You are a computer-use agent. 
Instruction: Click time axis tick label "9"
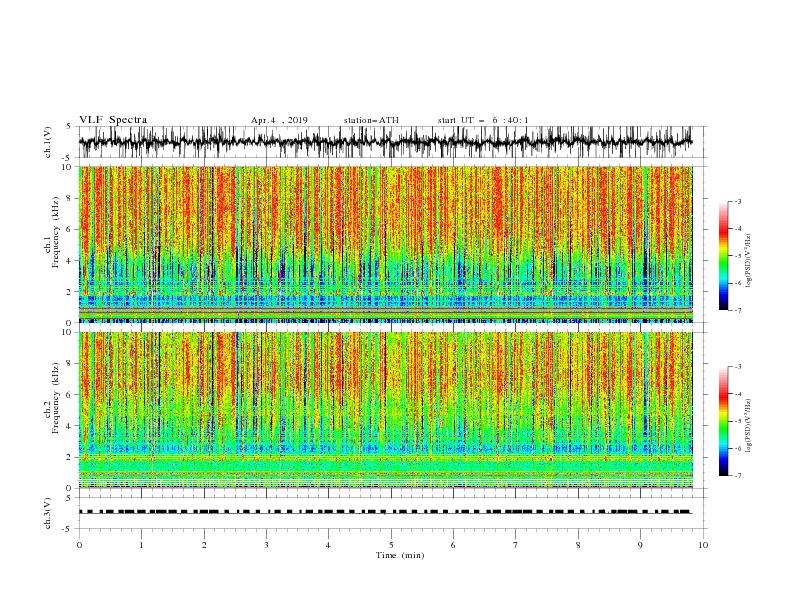tap(640, 545)
